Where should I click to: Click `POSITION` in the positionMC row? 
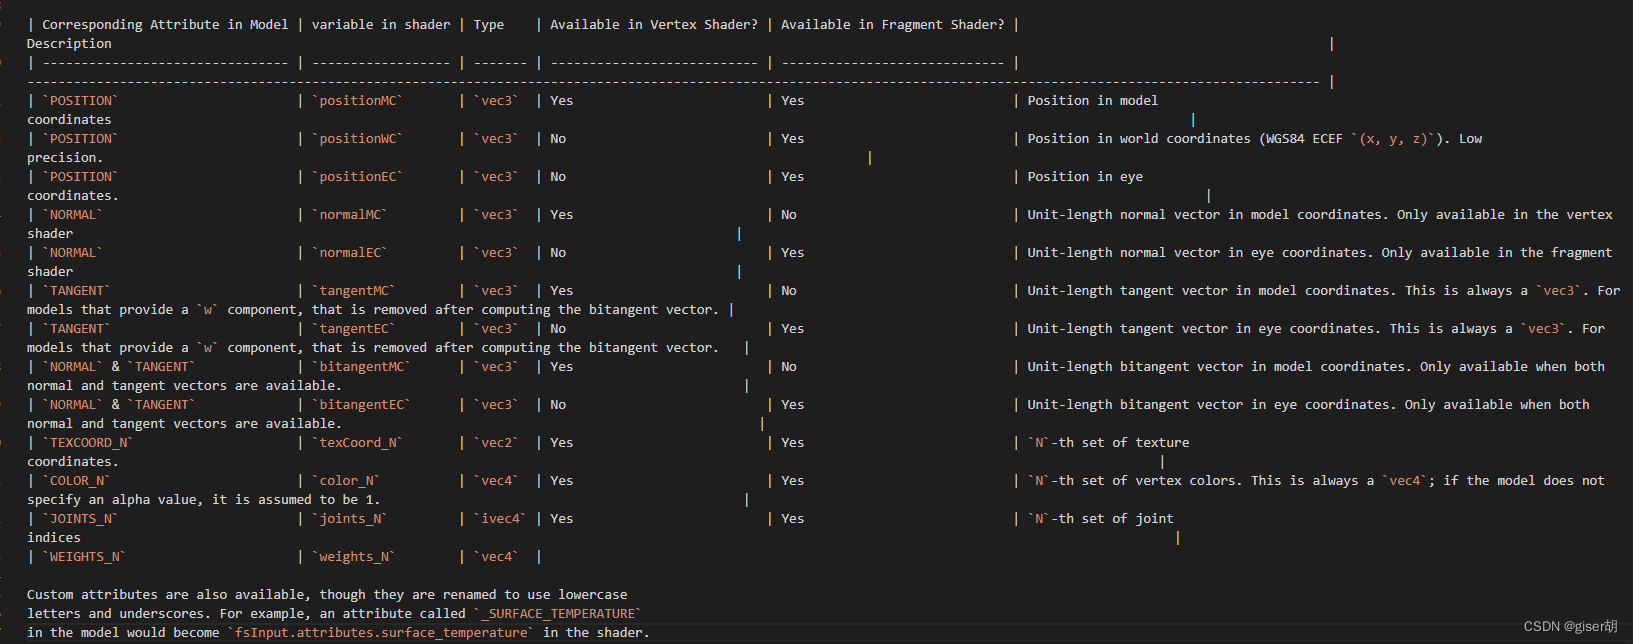coord(80,100)
